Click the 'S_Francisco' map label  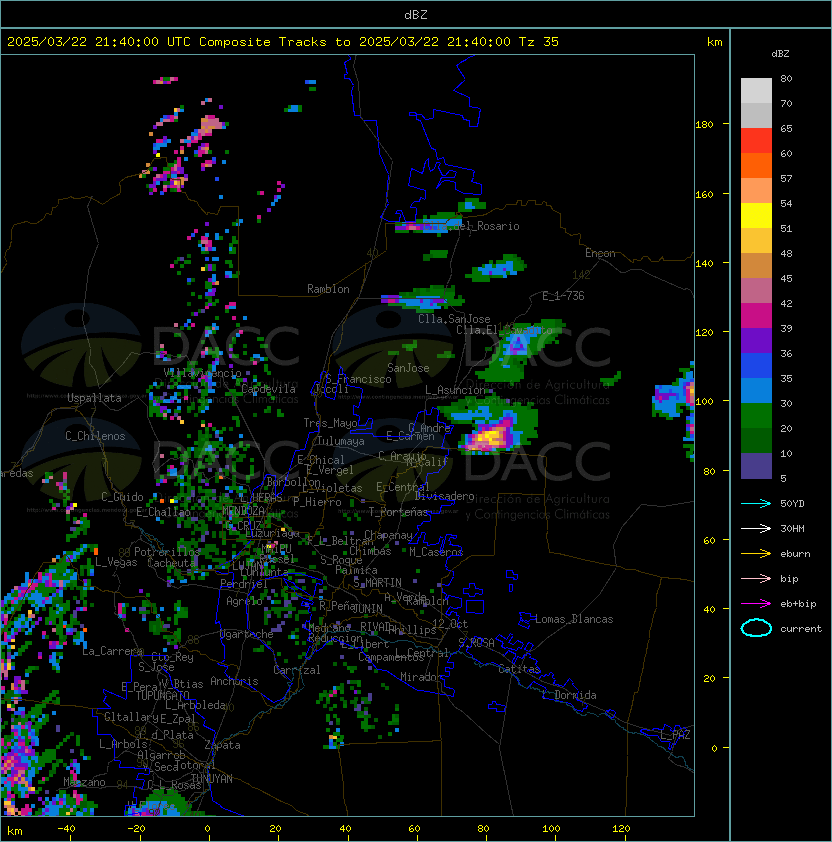tap(358, 379)
